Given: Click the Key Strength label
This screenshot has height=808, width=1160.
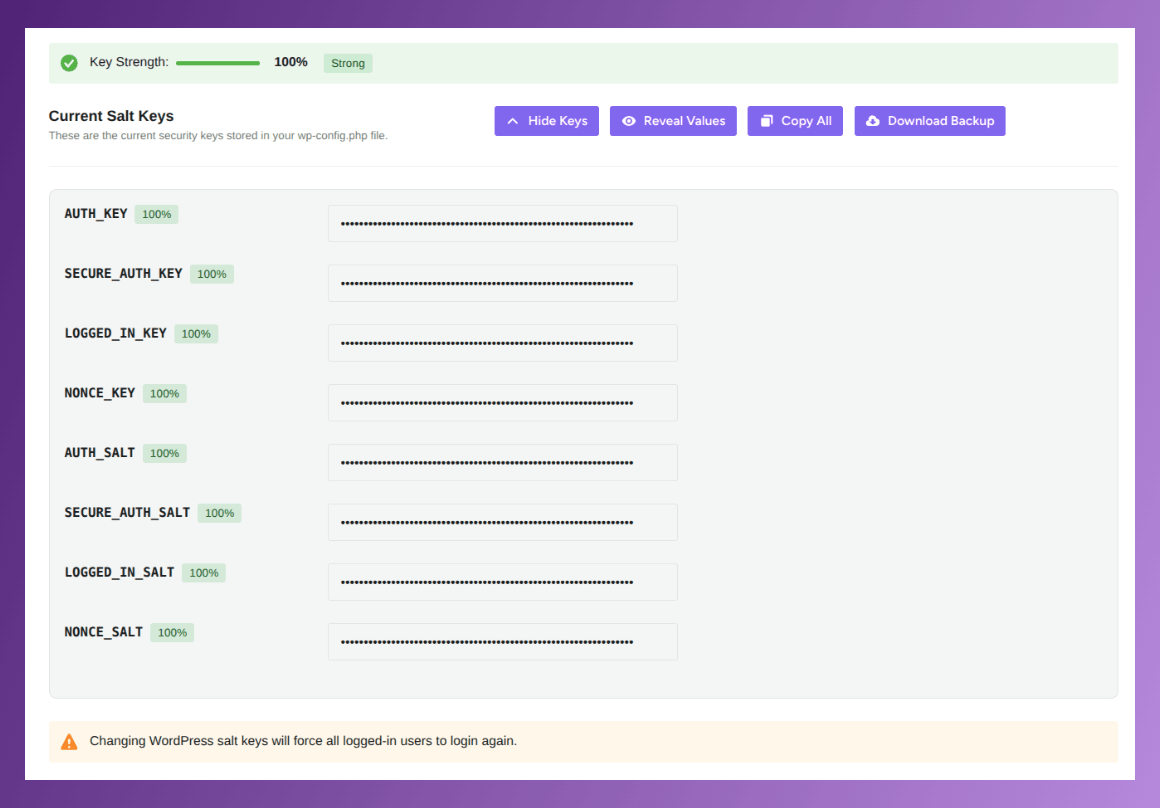Looking at the screenshot, I should [x=129, y=62].
